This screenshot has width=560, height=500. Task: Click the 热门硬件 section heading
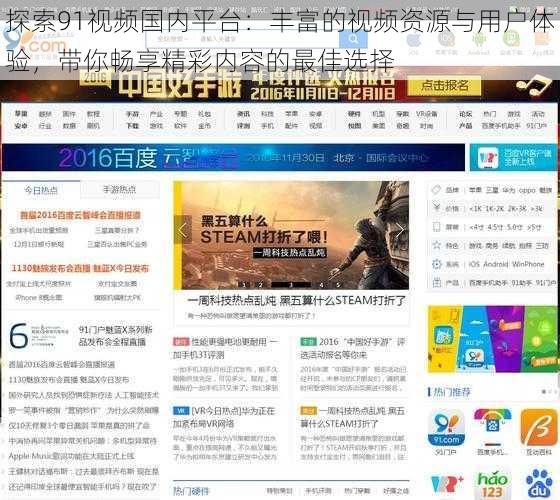coord(191,491)
